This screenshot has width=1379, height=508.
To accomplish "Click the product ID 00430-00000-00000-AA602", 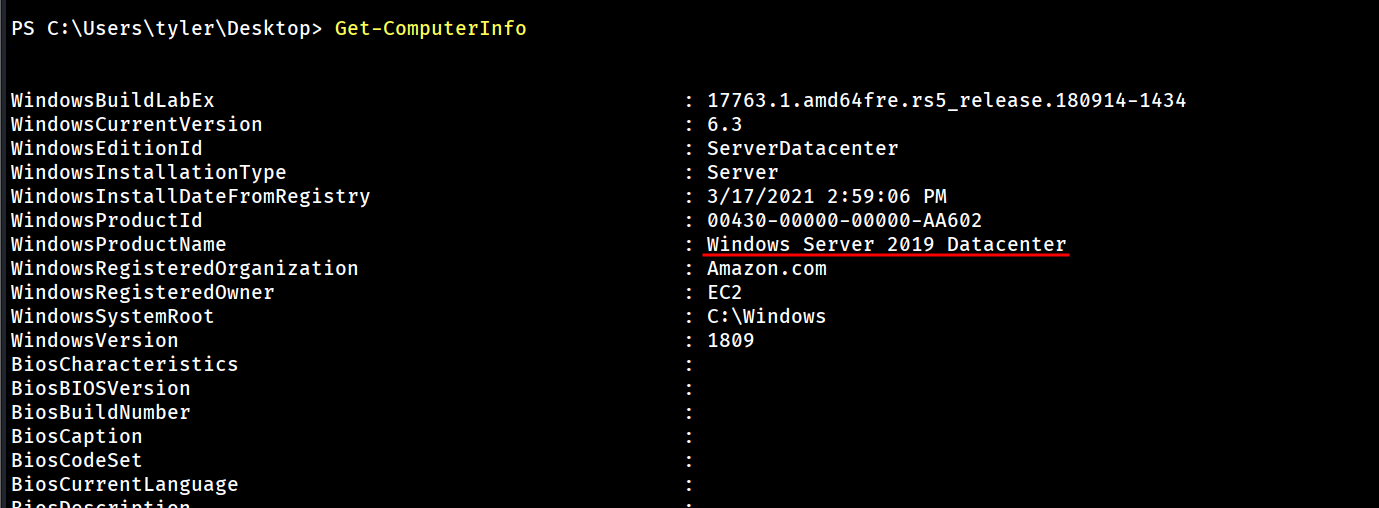I will pos(844,221).
